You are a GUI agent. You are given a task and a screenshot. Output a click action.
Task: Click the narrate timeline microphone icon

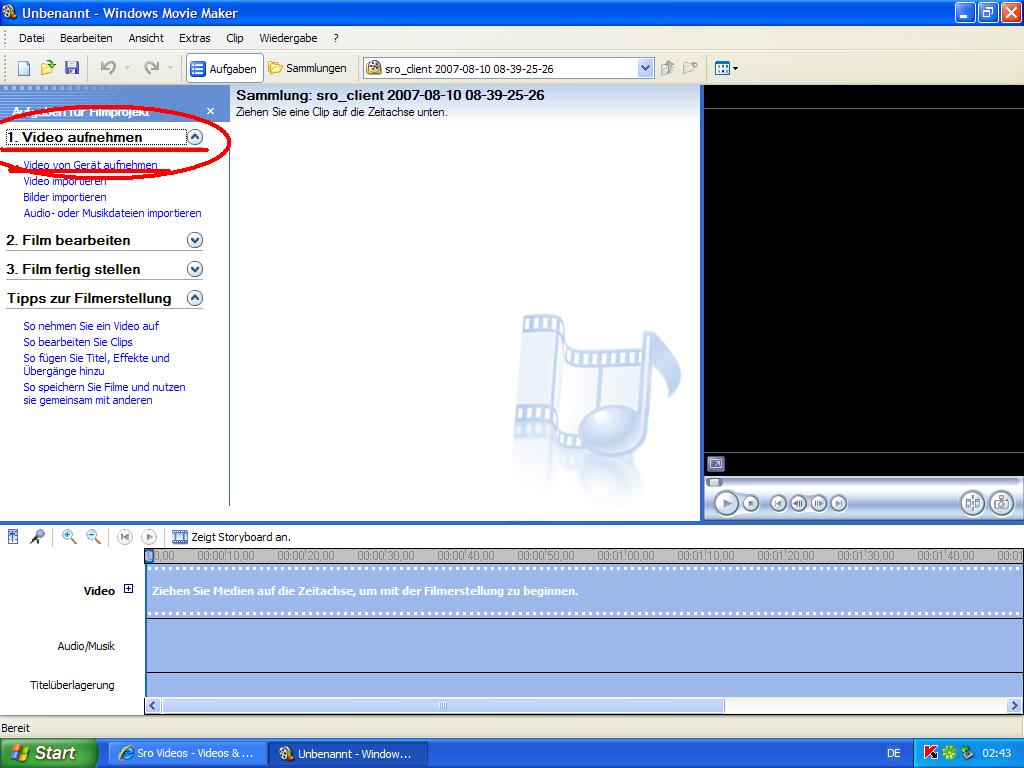point(37,537)
